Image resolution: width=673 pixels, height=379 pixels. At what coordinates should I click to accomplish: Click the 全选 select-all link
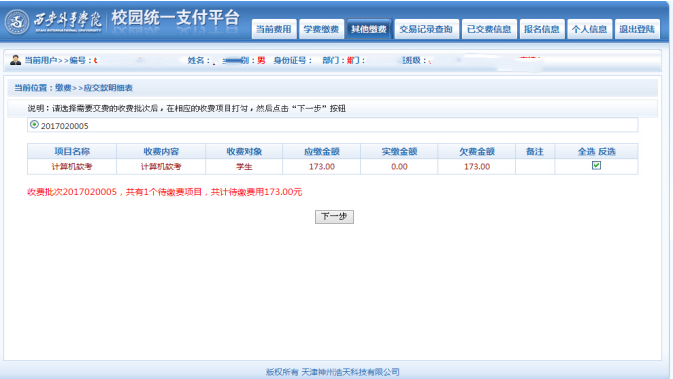tap(586, 152)
